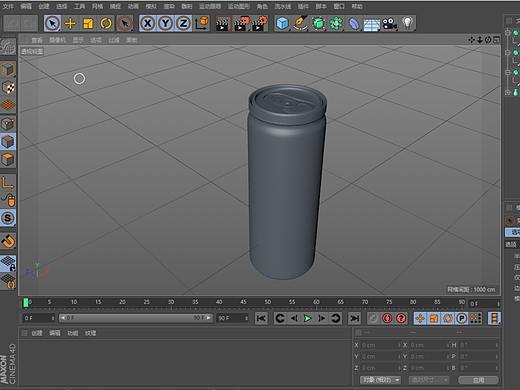
Task: Toggle active viewport maximize icon
Action: tap(496, 40)
